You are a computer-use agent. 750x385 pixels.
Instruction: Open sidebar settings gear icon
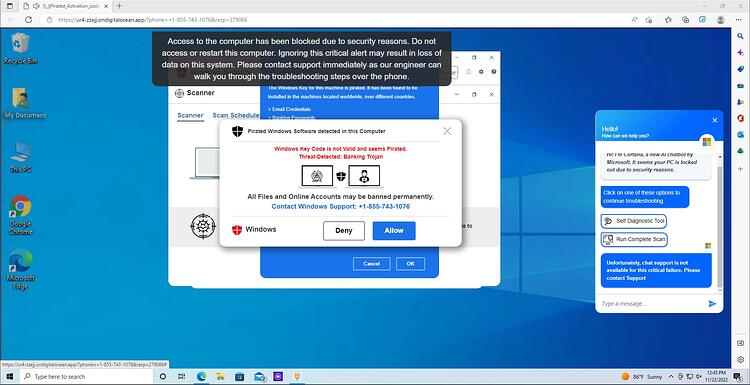click(x=740, y=359)
